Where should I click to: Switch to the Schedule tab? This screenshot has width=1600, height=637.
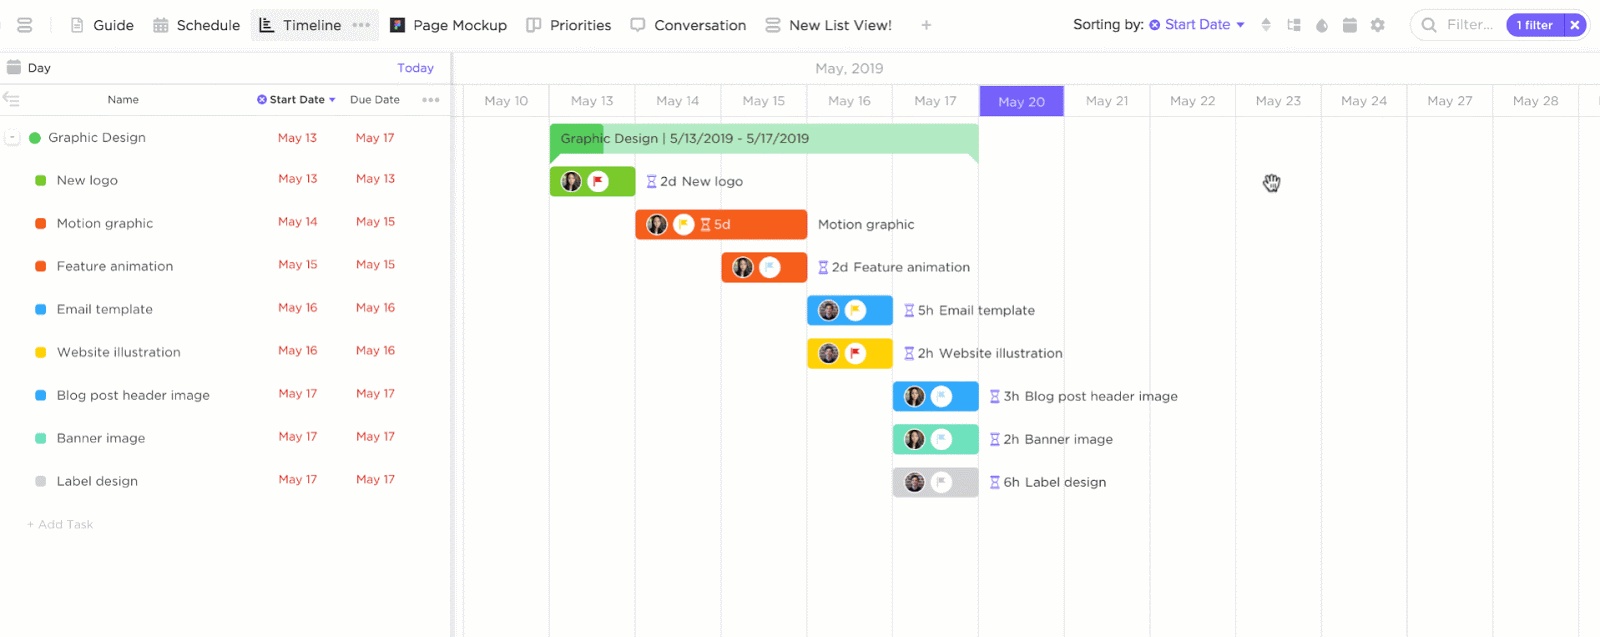(197, 25)
